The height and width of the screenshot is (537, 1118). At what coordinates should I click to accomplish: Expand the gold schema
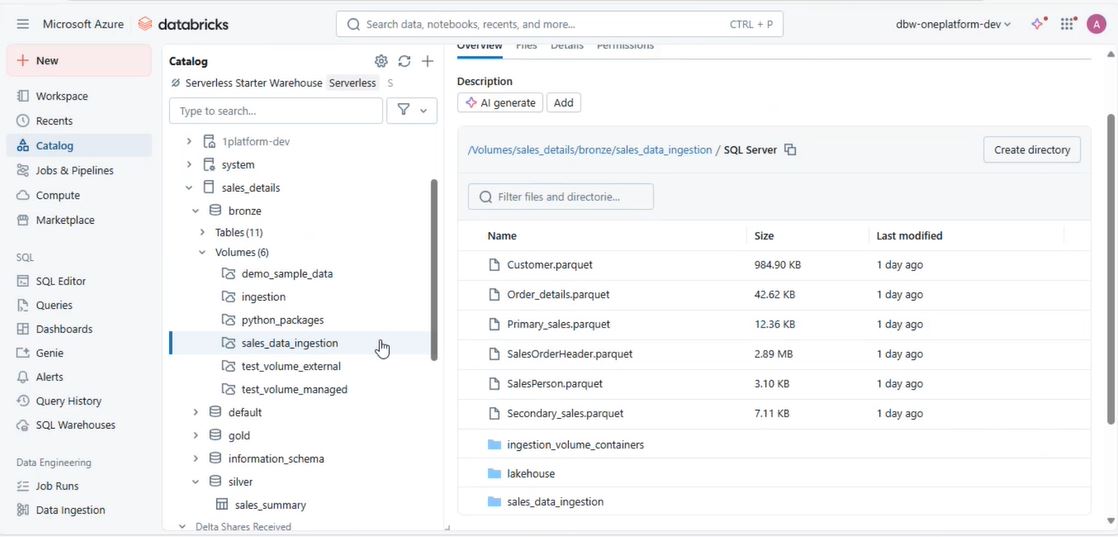(196, 436)
